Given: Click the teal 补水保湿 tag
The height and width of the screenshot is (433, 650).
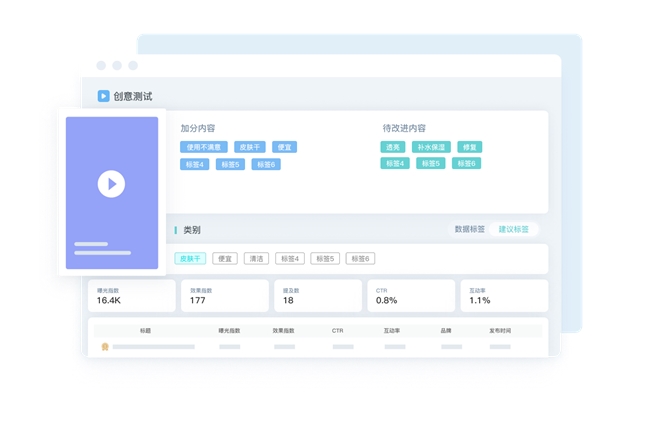Looking at the screenshot, I should pyautogui.click(x=431, y=147).
